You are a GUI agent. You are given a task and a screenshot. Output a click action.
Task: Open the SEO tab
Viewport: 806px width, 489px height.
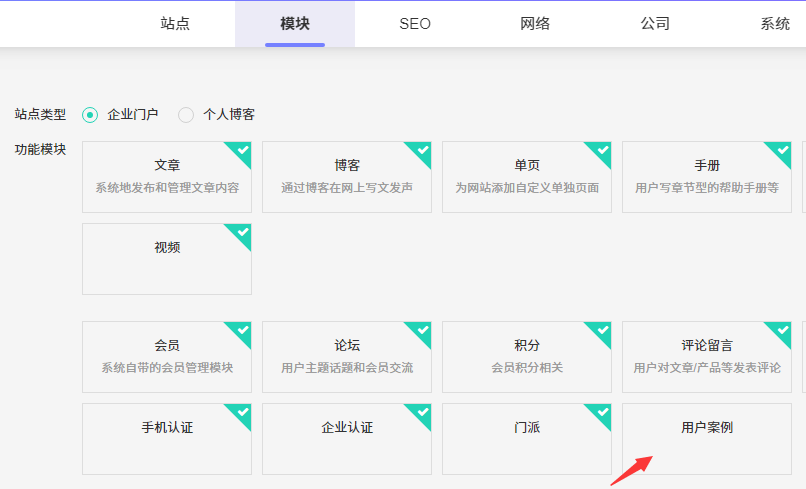[x=415, y=24]
